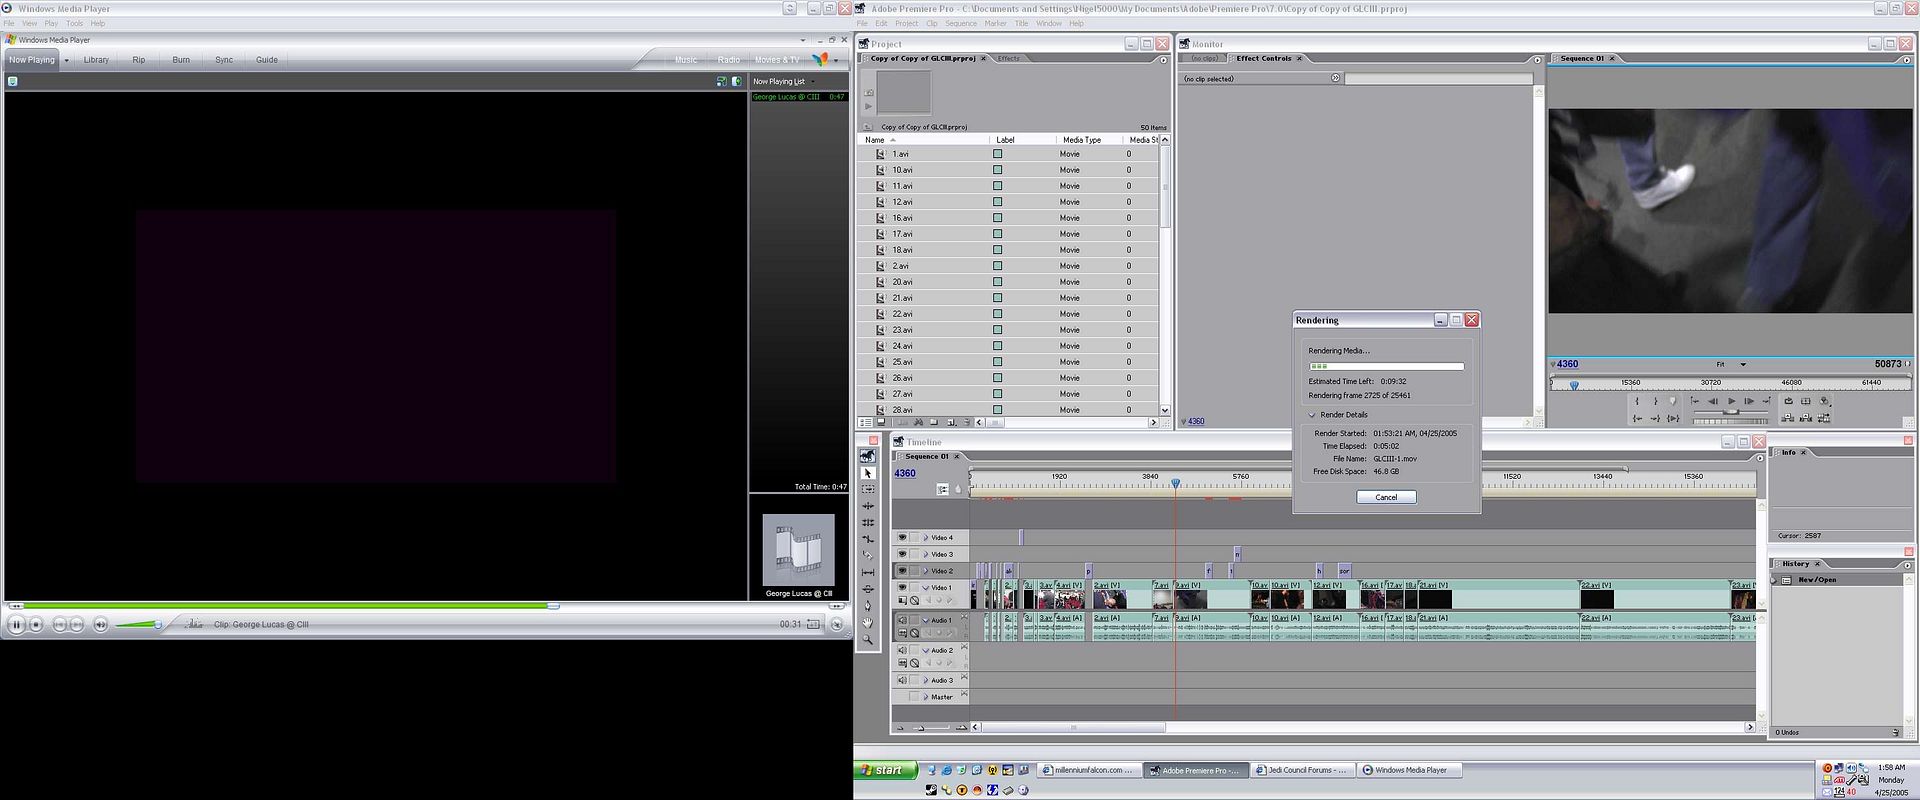Click Set In Point in Monitor
Screen dimensions: 1920x800
coord(1637,401)
